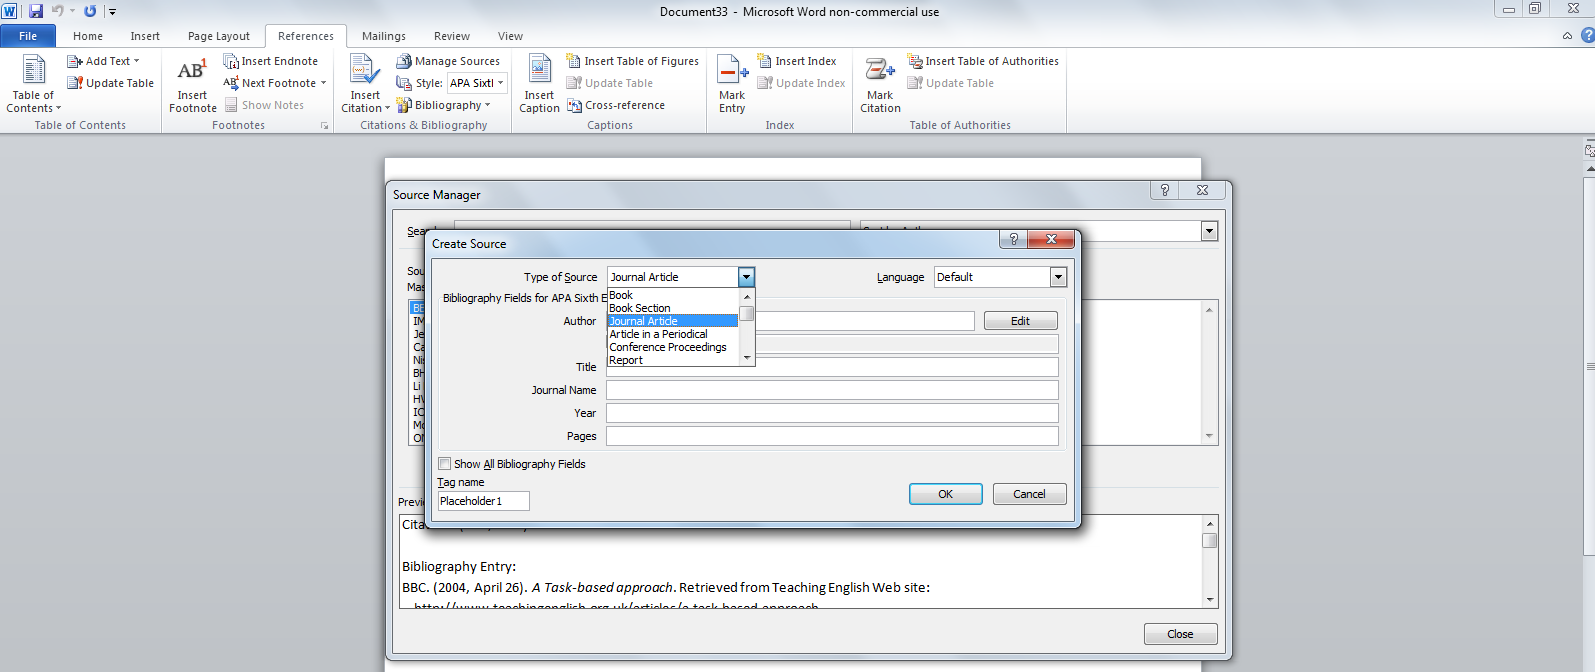Choose Book Section in source type list
The image size is (1595, 672).
click(640, 308)
